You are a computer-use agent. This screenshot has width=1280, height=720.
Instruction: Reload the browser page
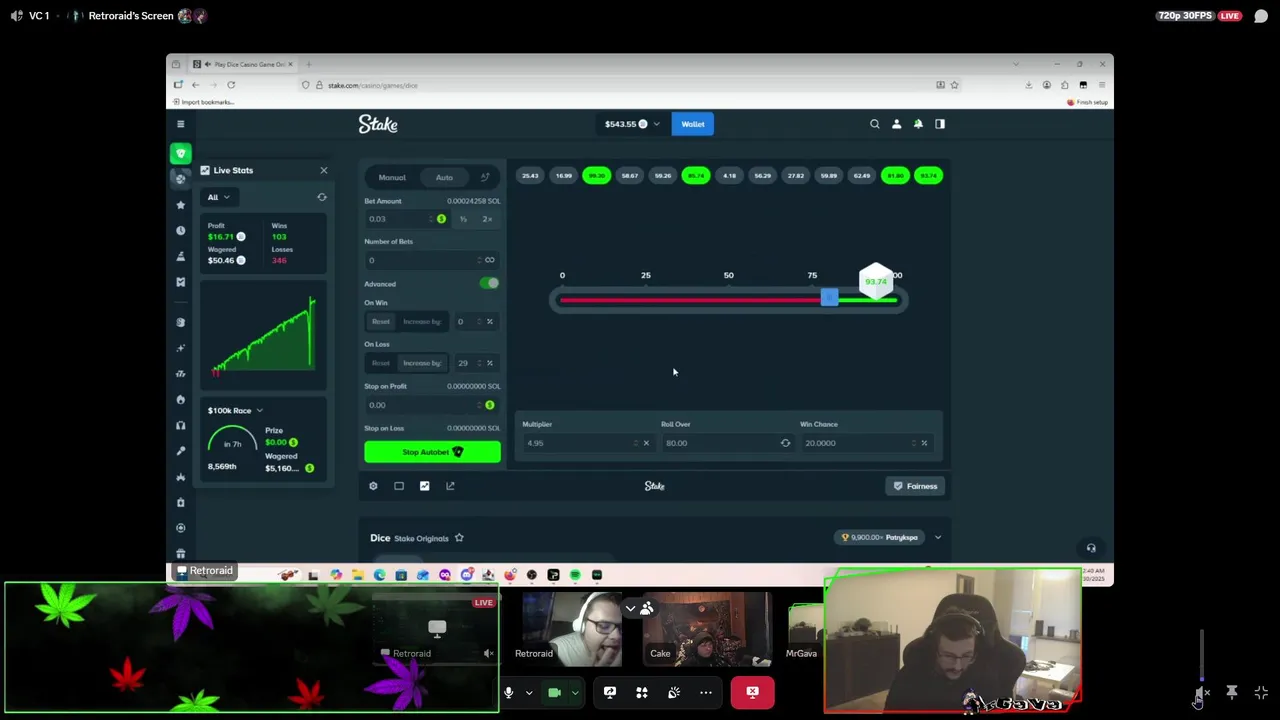coord(231,85)
